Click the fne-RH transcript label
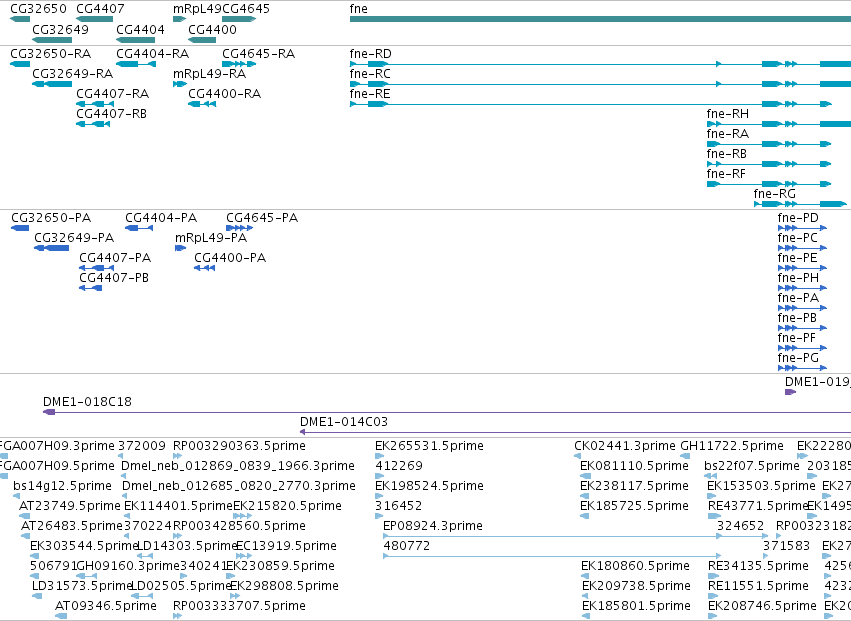The width and height of the screenshot is (851, 621). (x=727, y=113)
